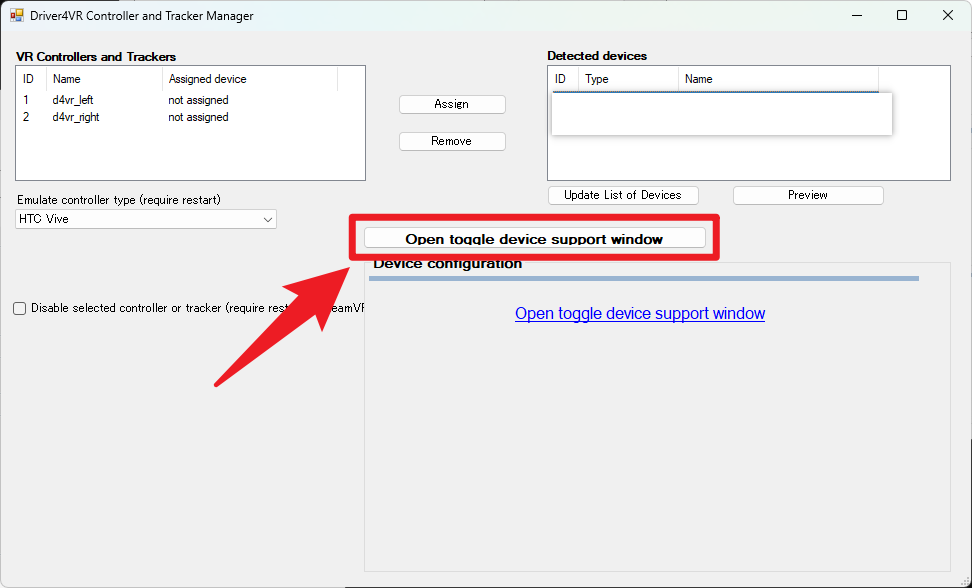972x588 pixels.
Task: Click the Driver4VR app icon in title bar
Action: 17,15
